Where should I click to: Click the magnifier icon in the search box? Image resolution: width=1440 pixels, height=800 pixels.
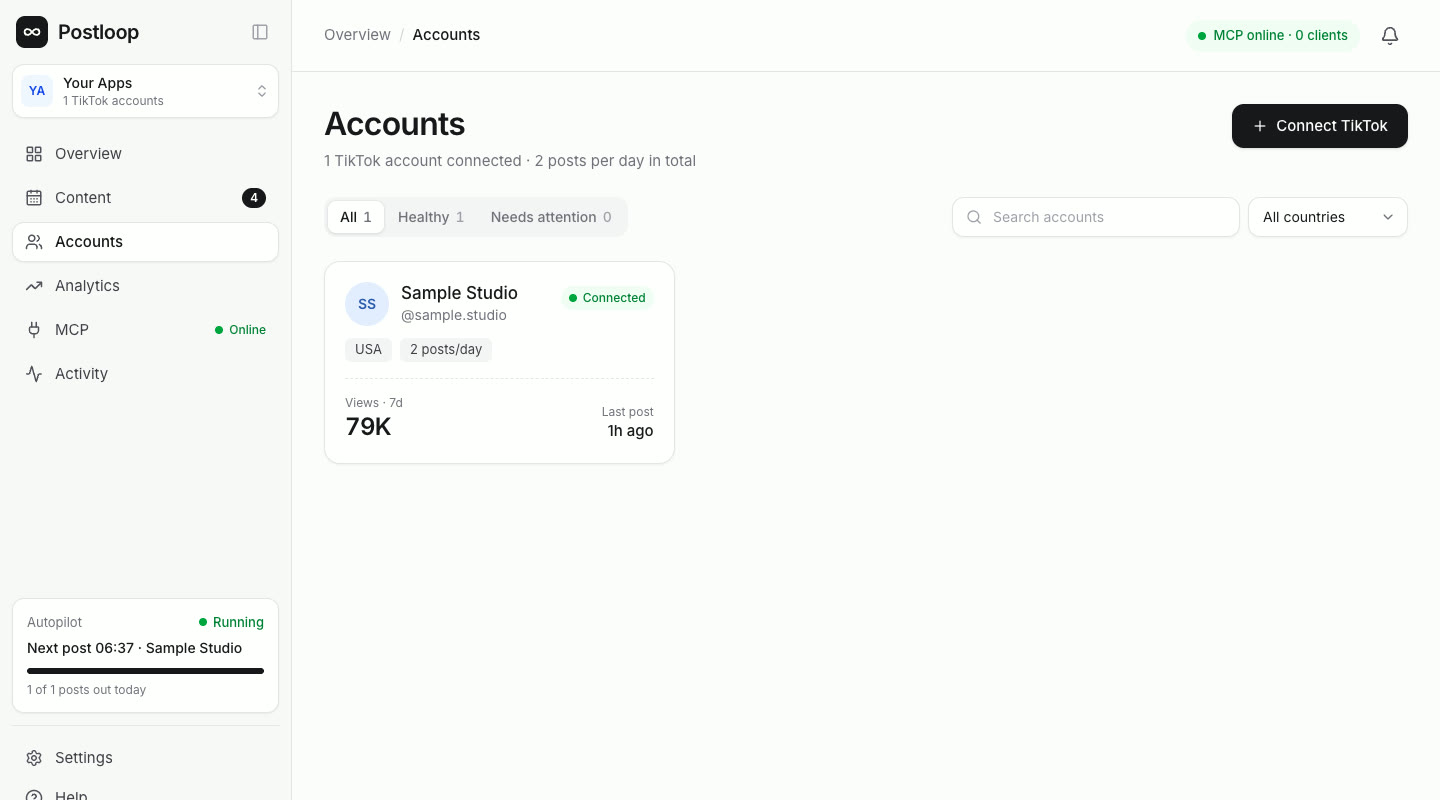[974, 217]
